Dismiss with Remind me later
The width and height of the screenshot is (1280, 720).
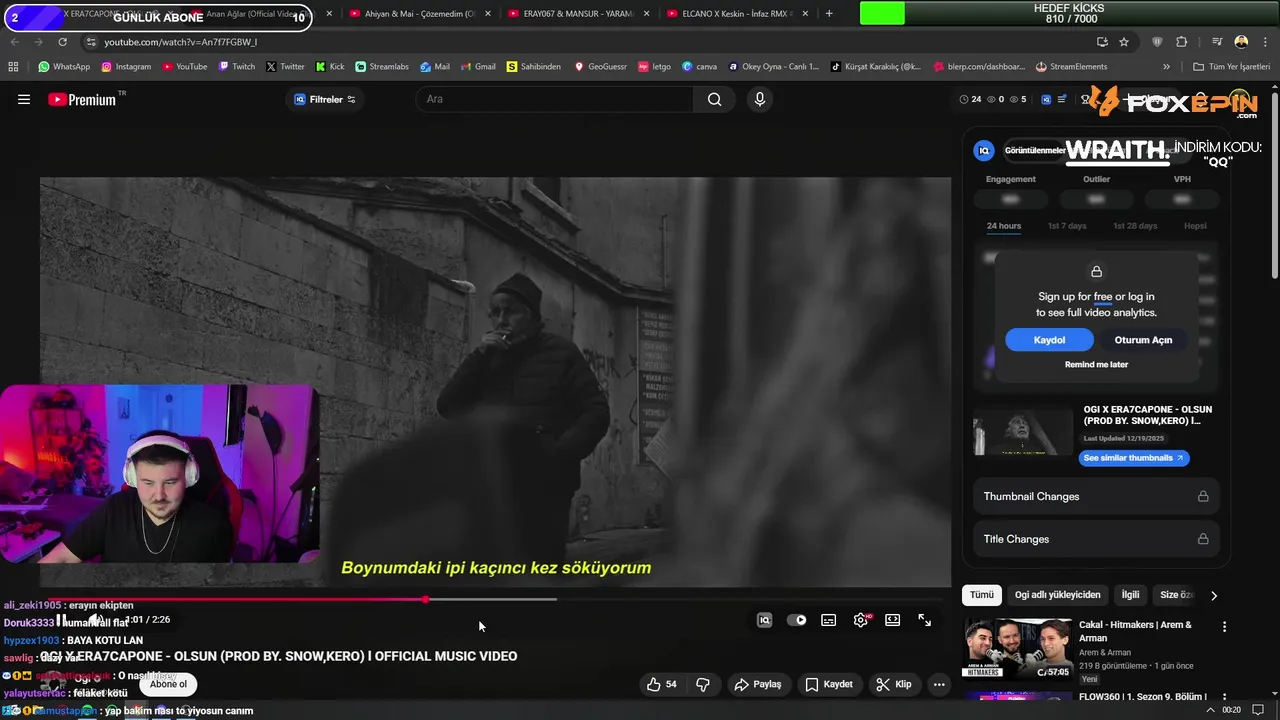coord(1096,364)
